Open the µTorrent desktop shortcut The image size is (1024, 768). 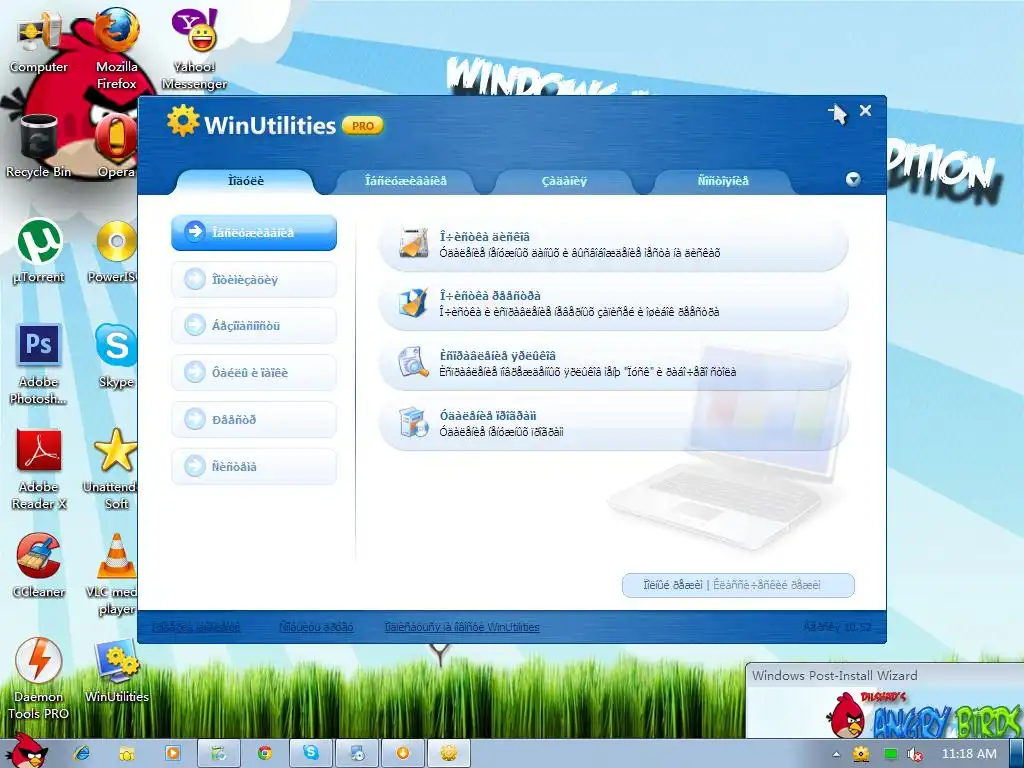(39, 251)
